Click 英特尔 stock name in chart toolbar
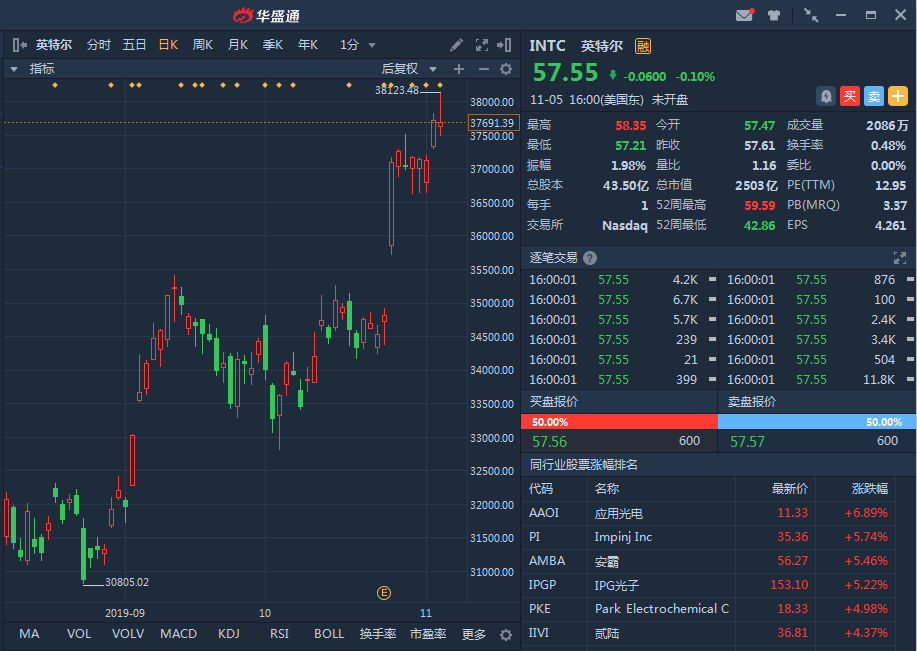Viewport: 917px width, 651px height. [54, 45]
